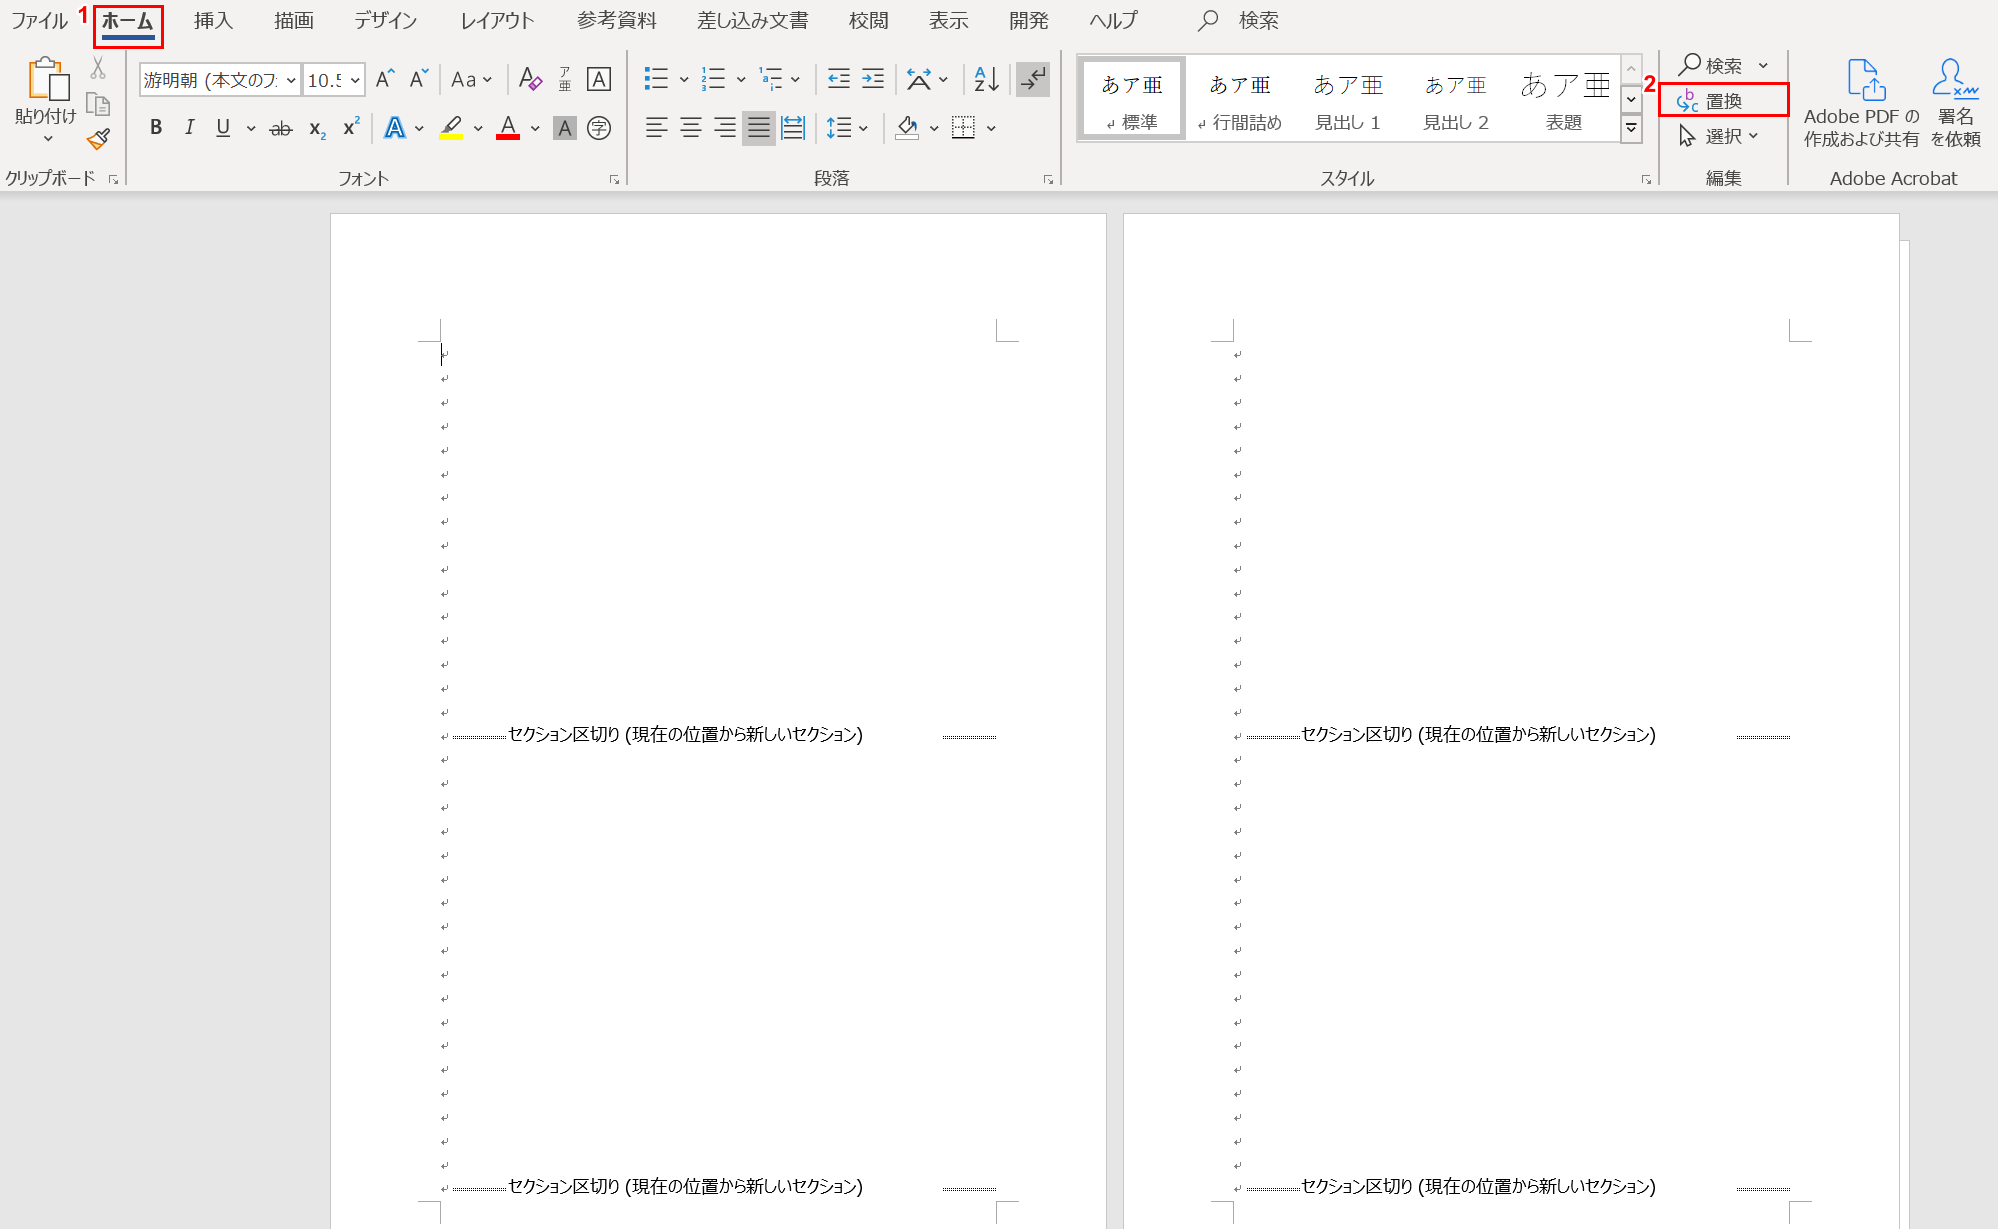Click the Asian layout character scaling icon
Viewport: 1998px width, 1229px height.
tap(919, 79)
